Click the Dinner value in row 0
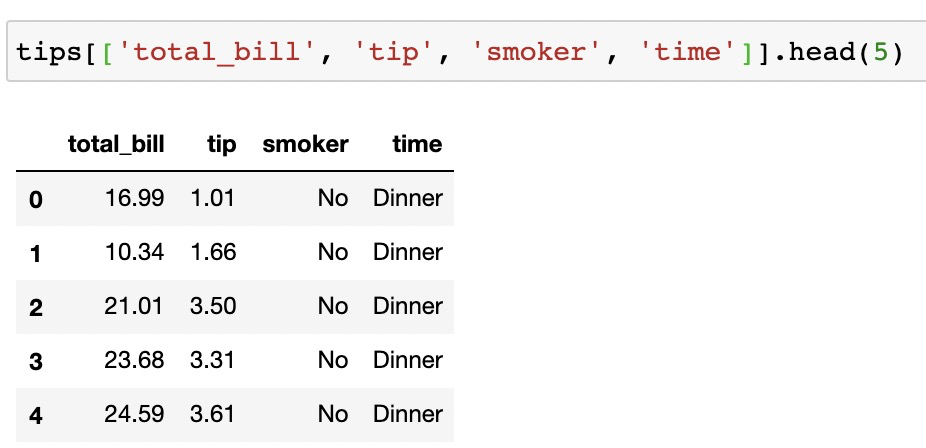This screenshot has width=926, height=448. tap(407, 198)
